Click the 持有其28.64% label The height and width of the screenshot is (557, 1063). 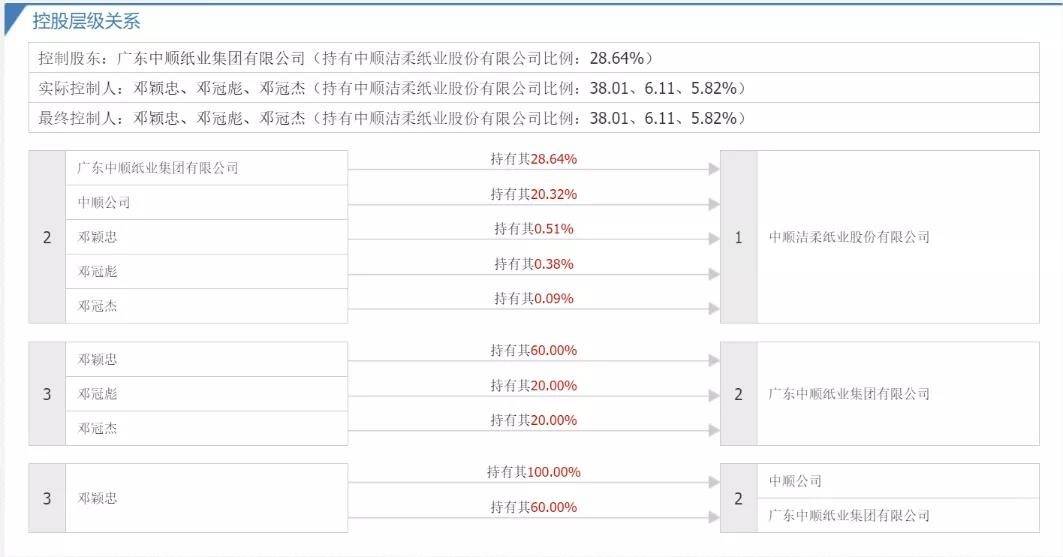pyautogui.click(x=534, y=159)
